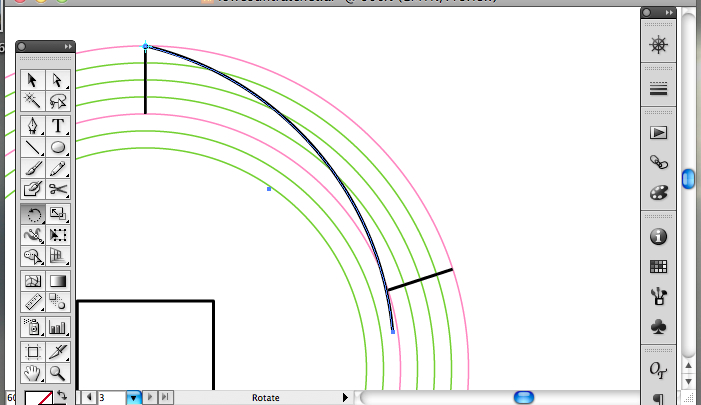Click the vertical scroll down arrow
The height and width of the screenshot is (405, 701).
click(x=688, y=381)
